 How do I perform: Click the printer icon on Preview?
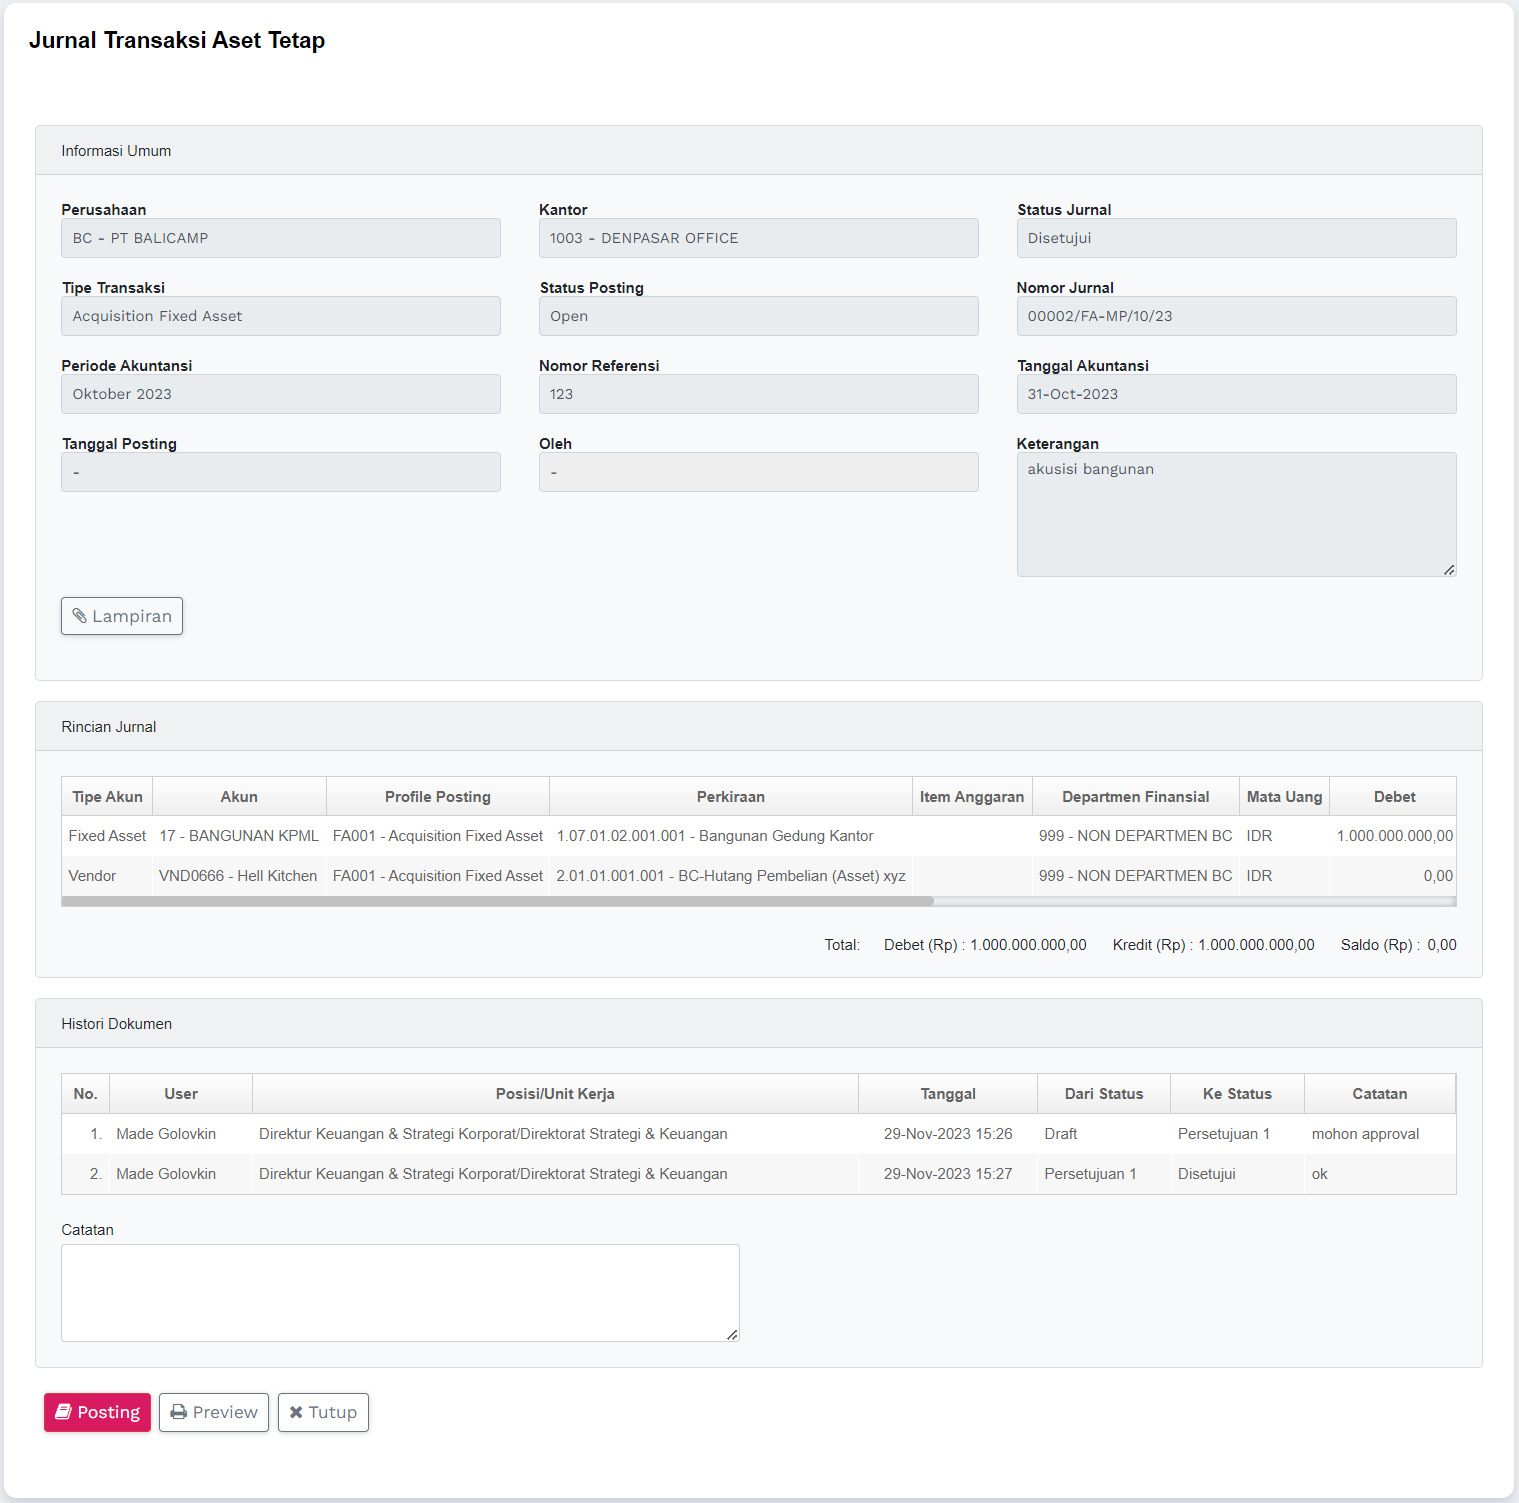(179, 1412)
